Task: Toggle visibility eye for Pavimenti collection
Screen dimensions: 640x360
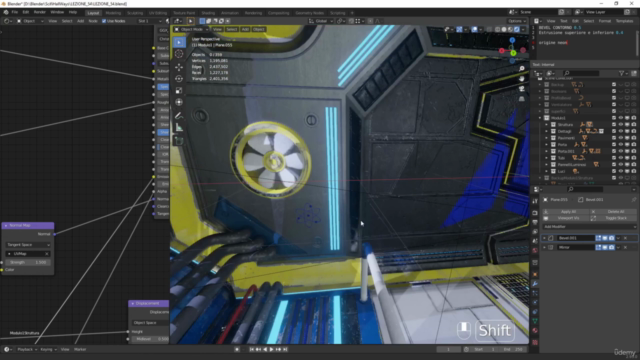Action: [620, 138]
